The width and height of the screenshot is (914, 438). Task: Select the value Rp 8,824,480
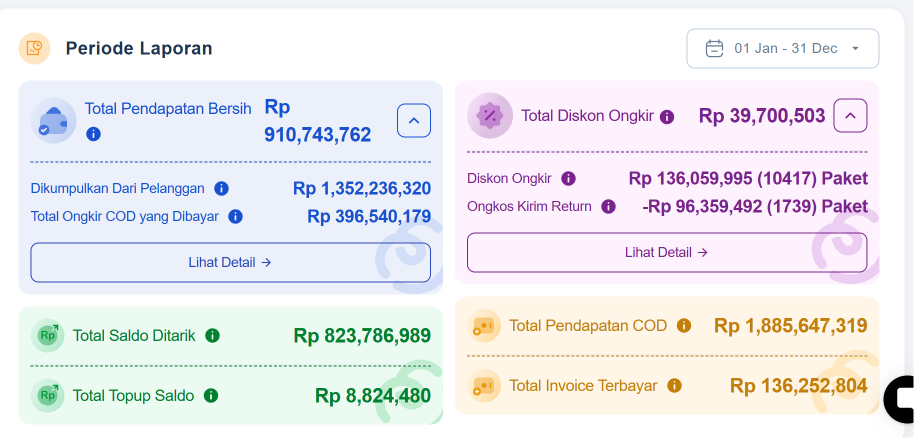coord(372,395)
